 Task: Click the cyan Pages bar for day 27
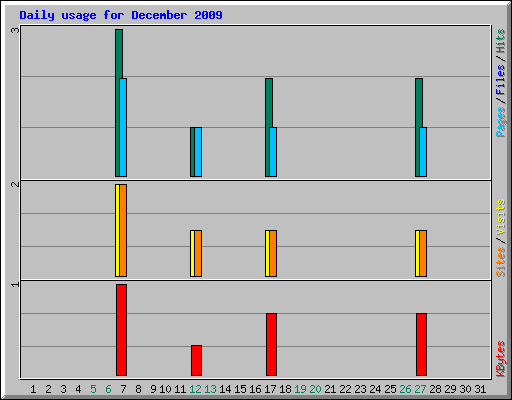423,152
